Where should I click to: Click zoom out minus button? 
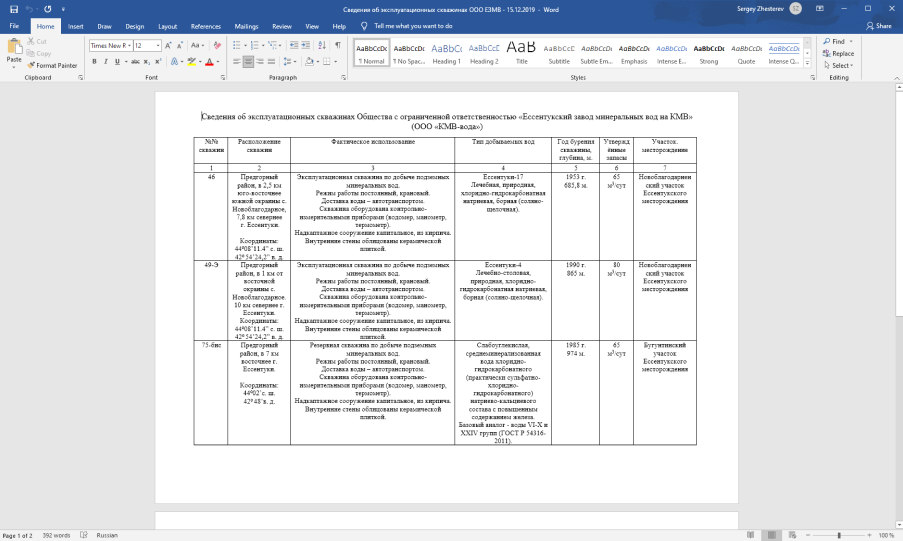[808, 535]
